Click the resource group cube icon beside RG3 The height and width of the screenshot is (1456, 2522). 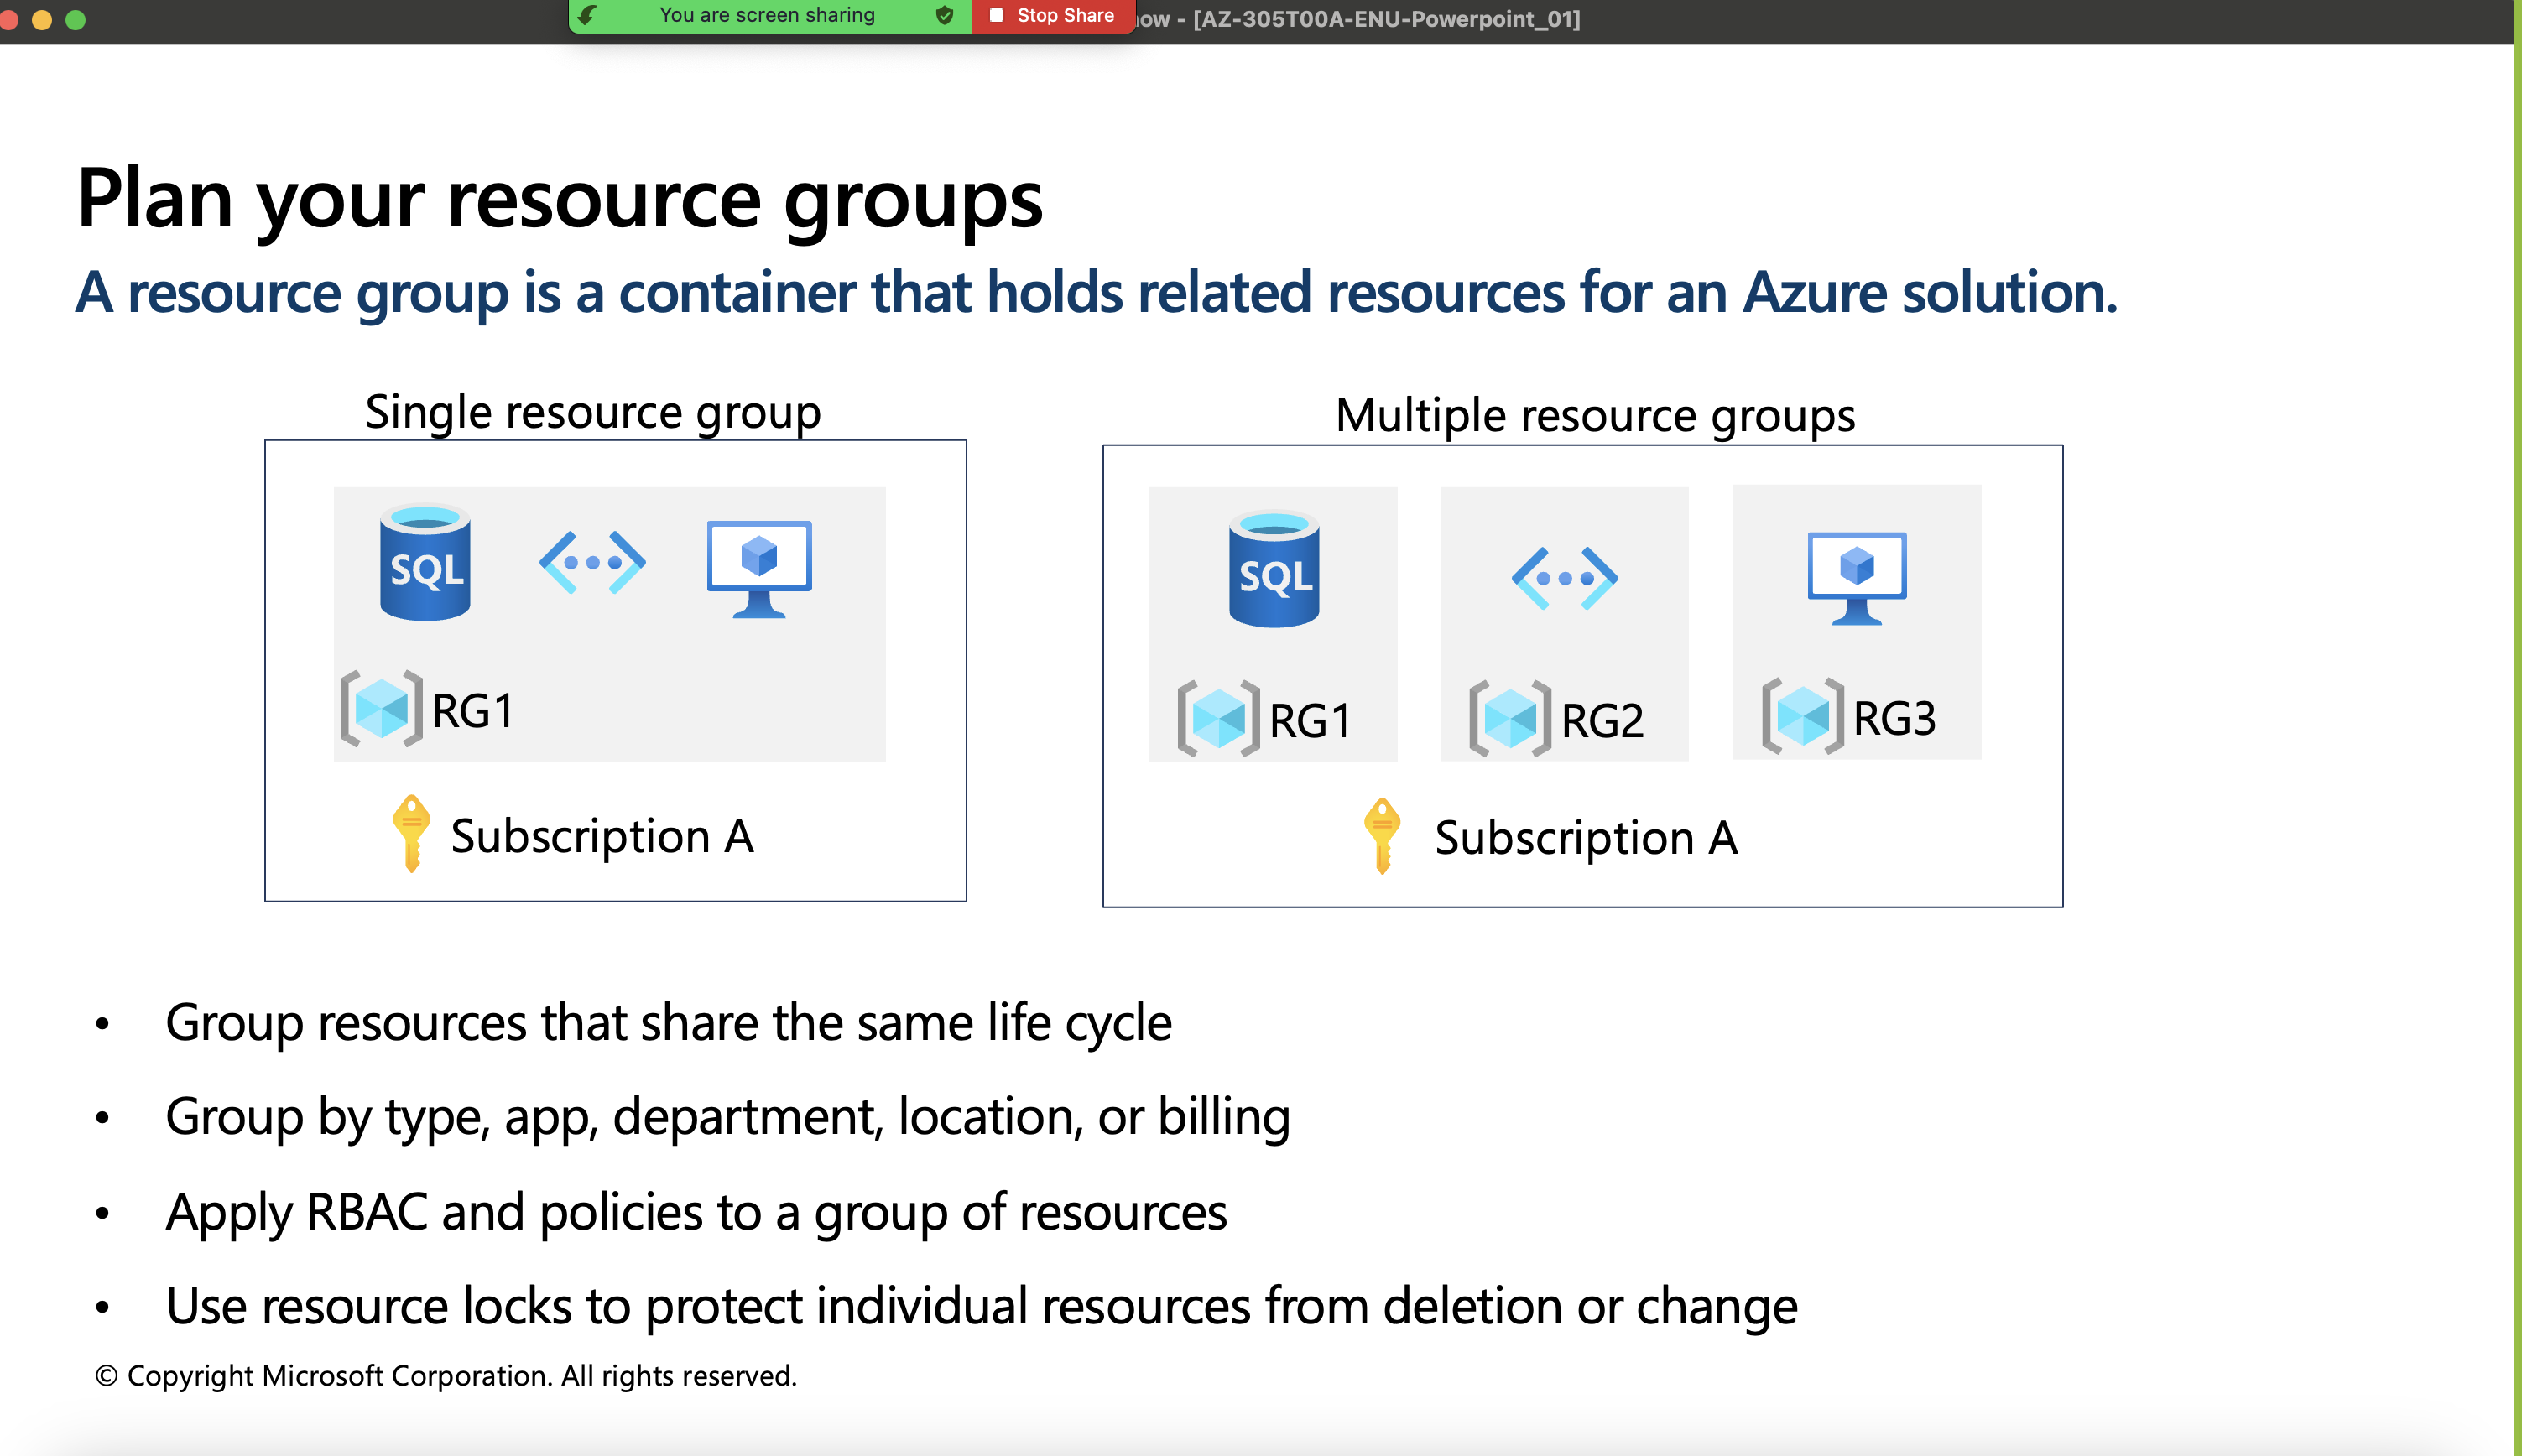[1802, 716]
